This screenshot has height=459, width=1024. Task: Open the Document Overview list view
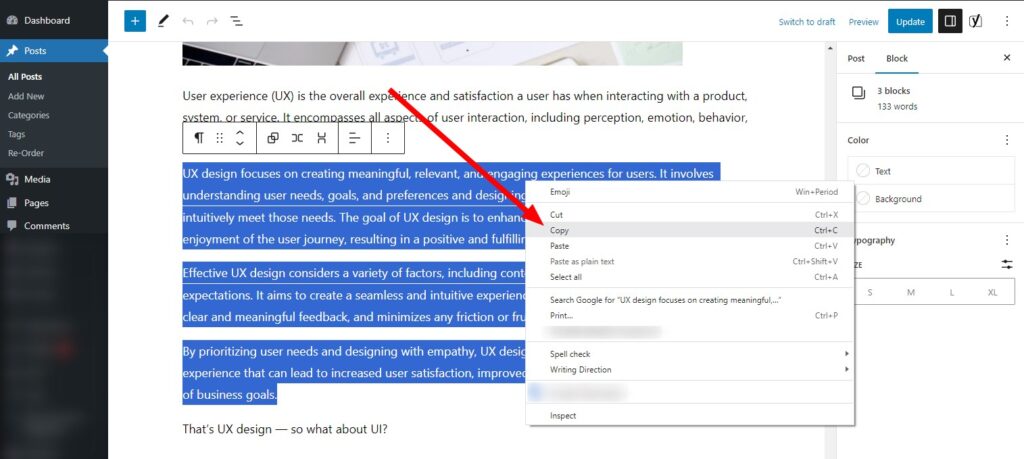[x=236, y=21]
